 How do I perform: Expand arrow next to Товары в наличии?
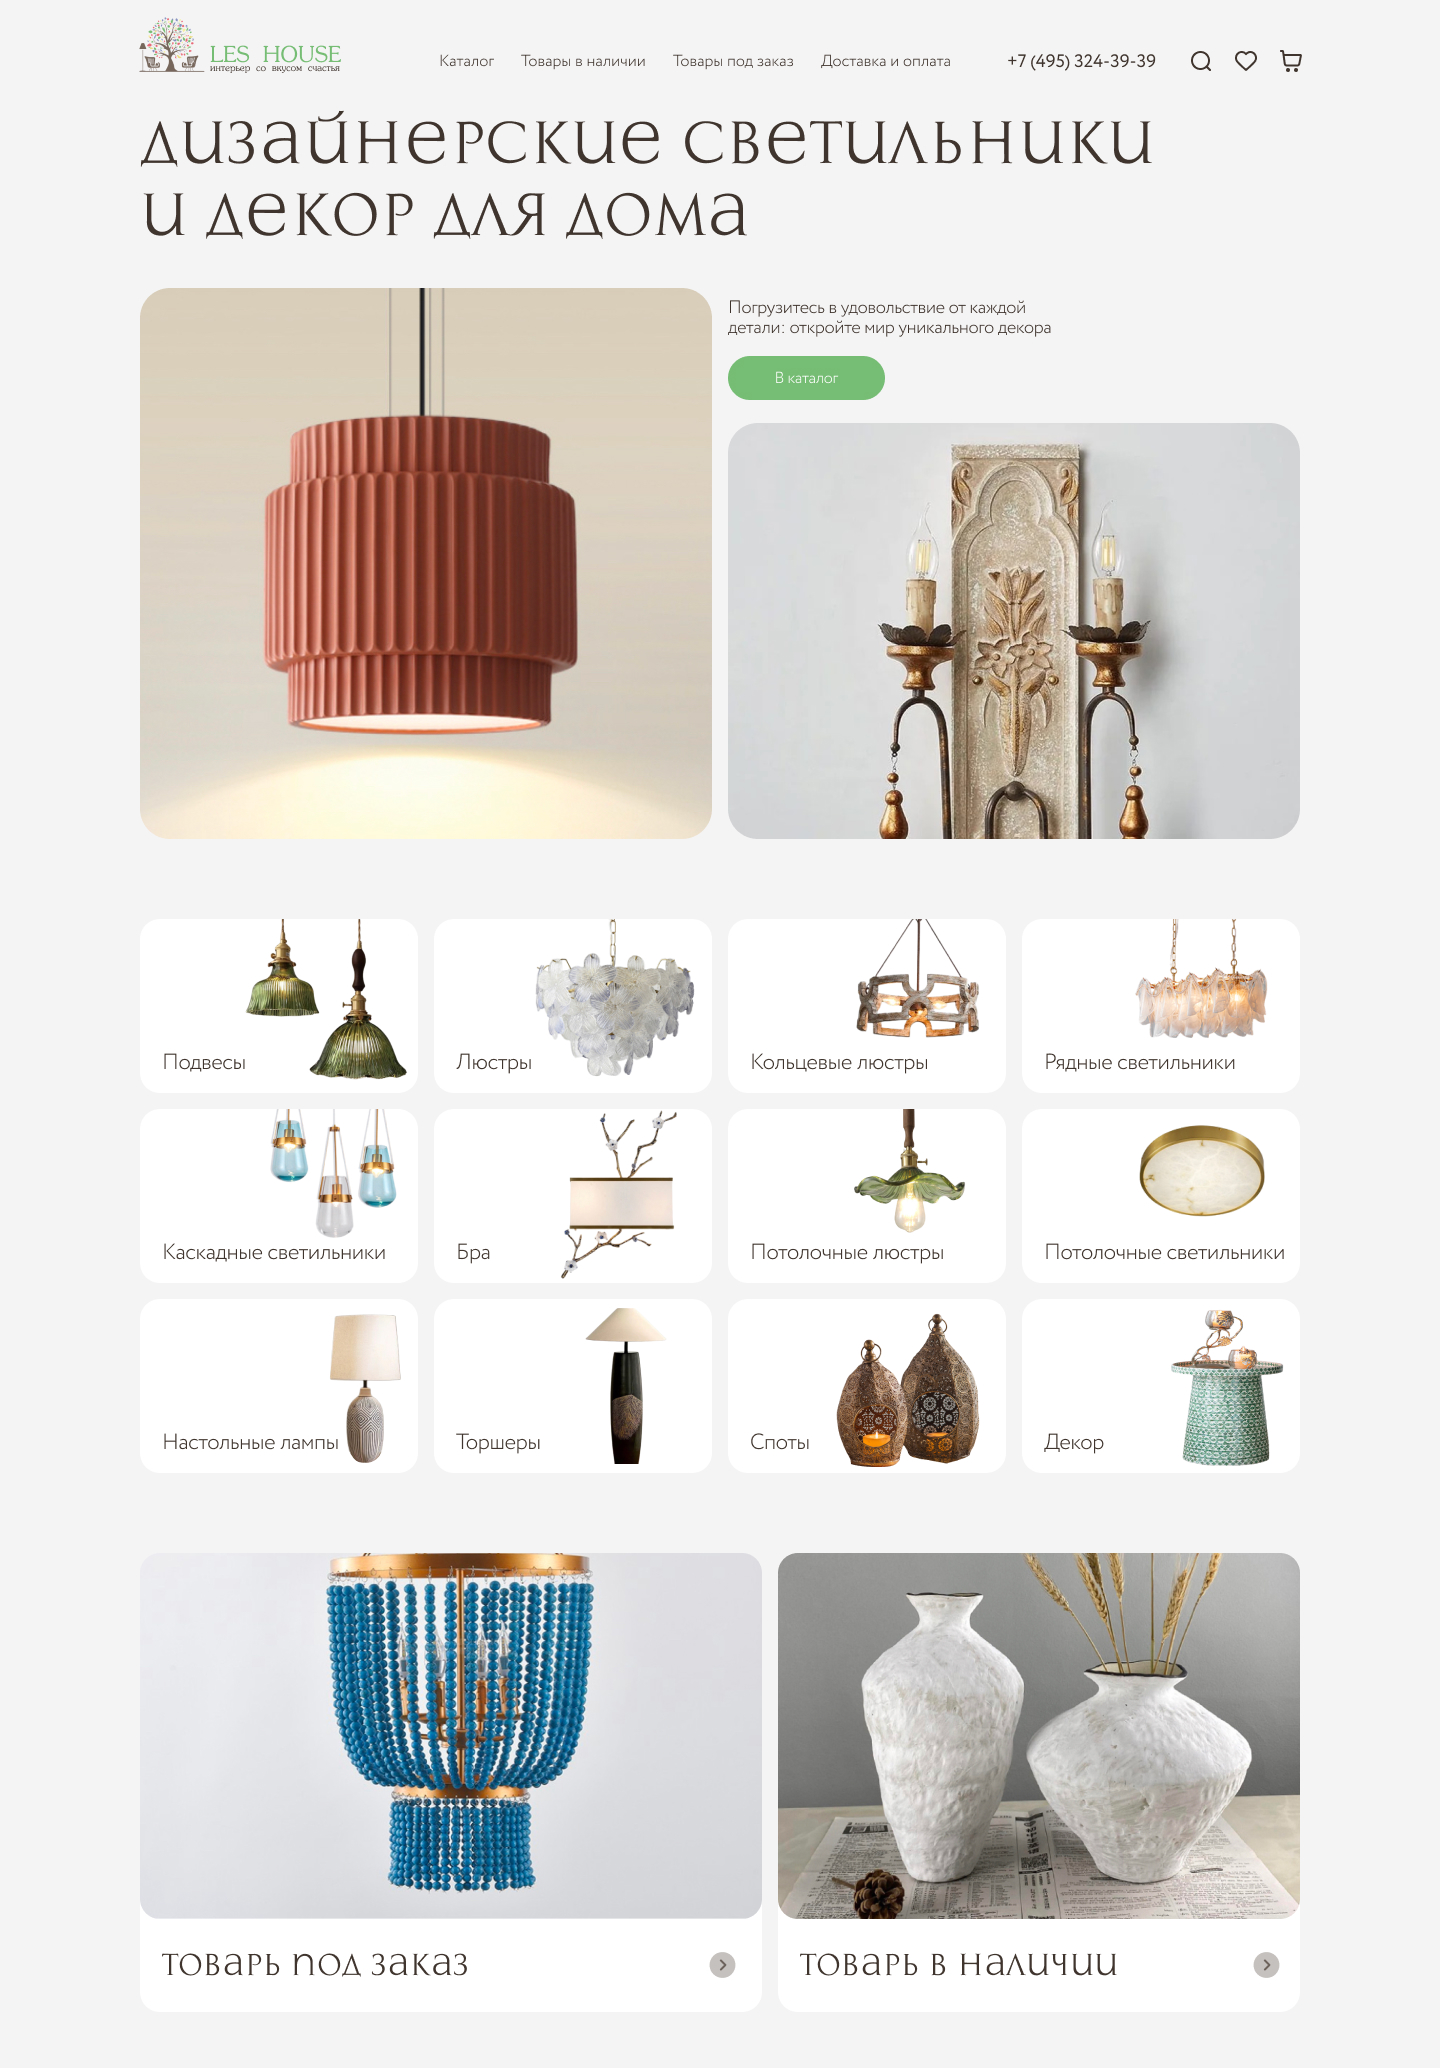point(1266,1965)
